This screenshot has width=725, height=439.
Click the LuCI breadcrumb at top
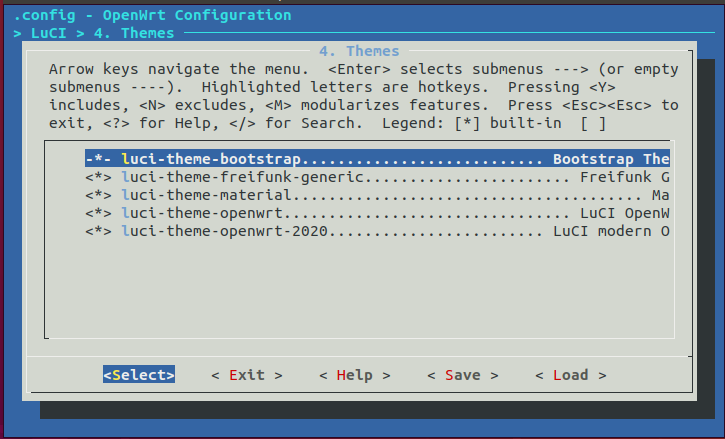[x=49, y=33]
